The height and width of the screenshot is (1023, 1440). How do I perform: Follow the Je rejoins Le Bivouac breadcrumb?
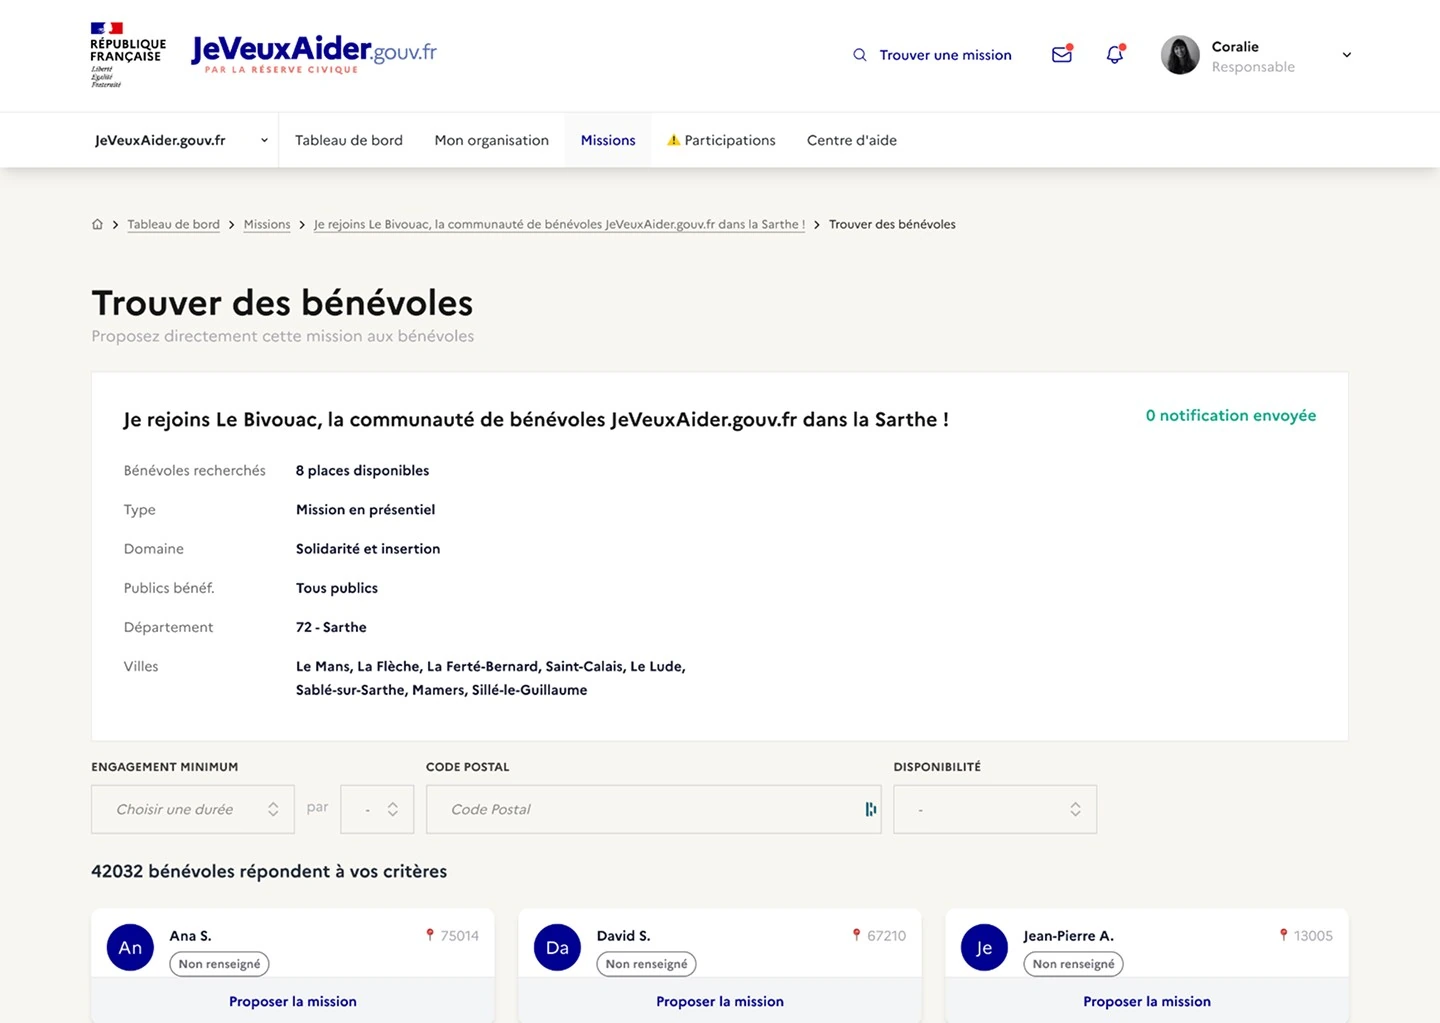[559, 224]
